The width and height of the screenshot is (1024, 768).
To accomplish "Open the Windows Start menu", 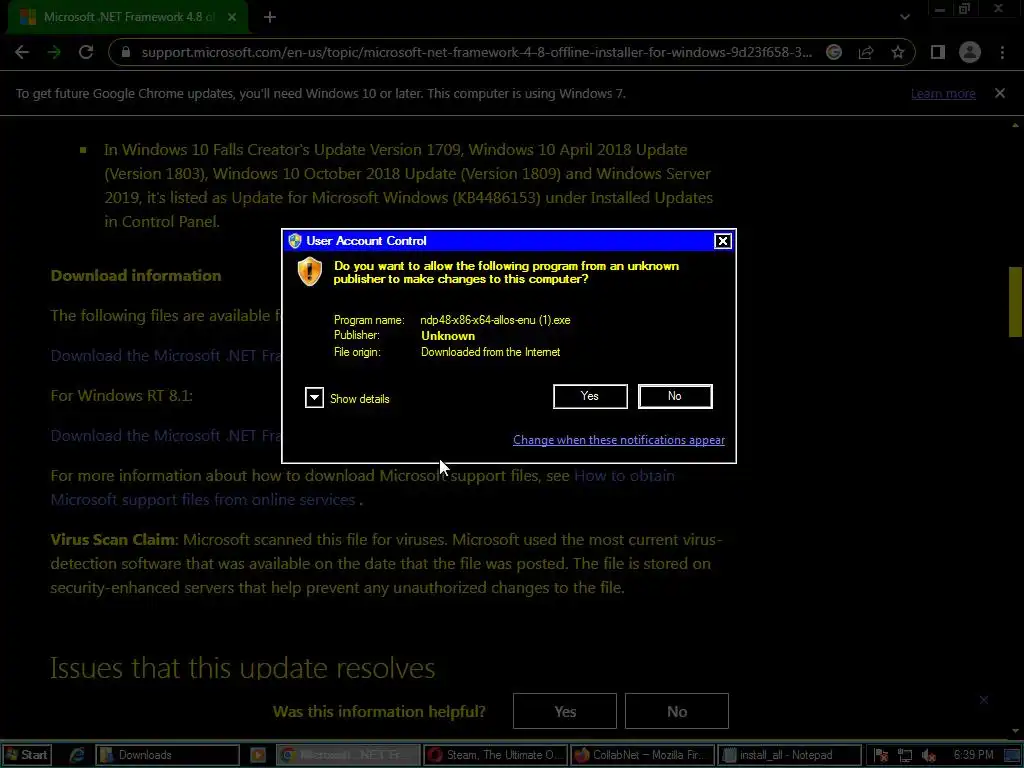I will (x=27, y=755).
